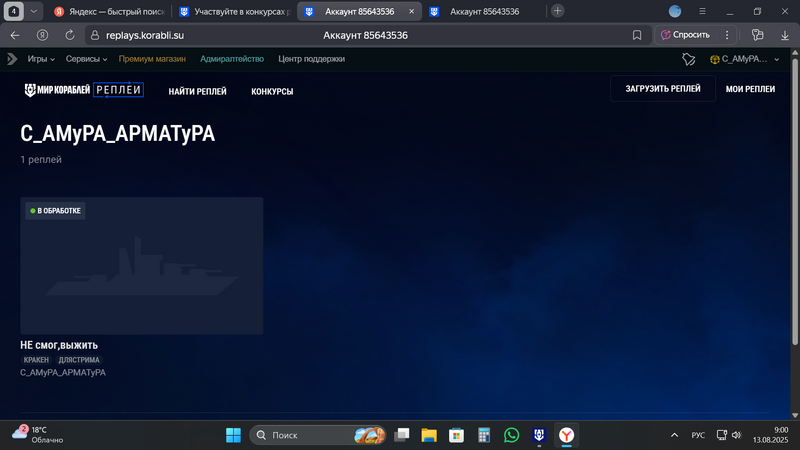Viewport: 800px width, 450px height.
Task: Open the Адмиралтейство link
Action: click(x=232, y=59)
